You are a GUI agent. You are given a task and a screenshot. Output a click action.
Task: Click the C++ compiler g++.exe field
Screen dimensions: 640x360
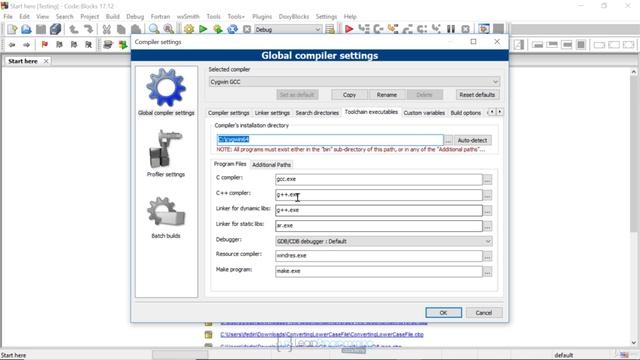point(379,195)
